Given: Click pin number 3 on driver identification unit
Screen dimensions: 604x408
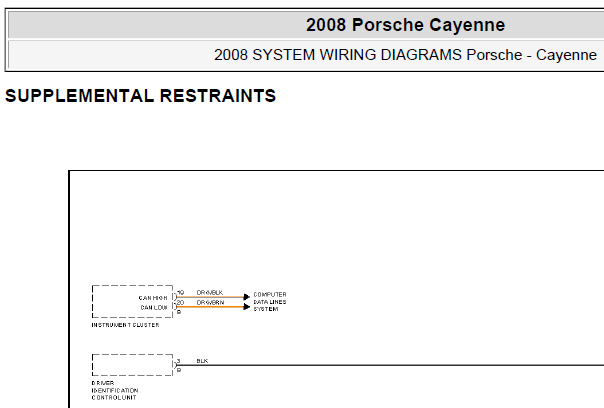Looking at the screenshot, I should [179, 361].
